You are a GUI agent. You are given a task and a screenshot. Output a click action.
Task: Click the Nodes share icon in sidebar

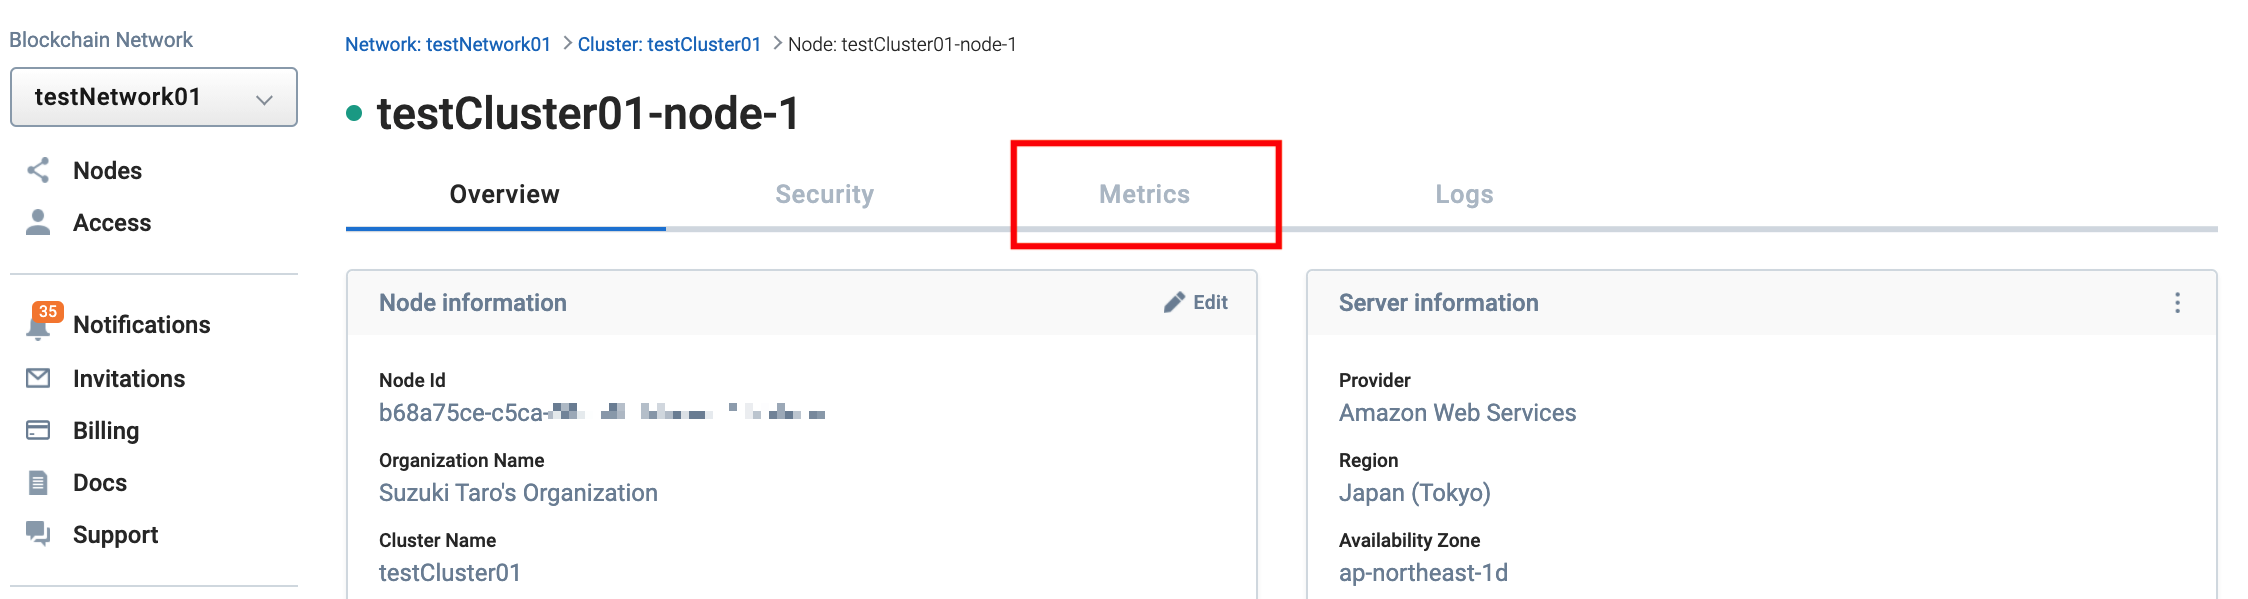38,171
